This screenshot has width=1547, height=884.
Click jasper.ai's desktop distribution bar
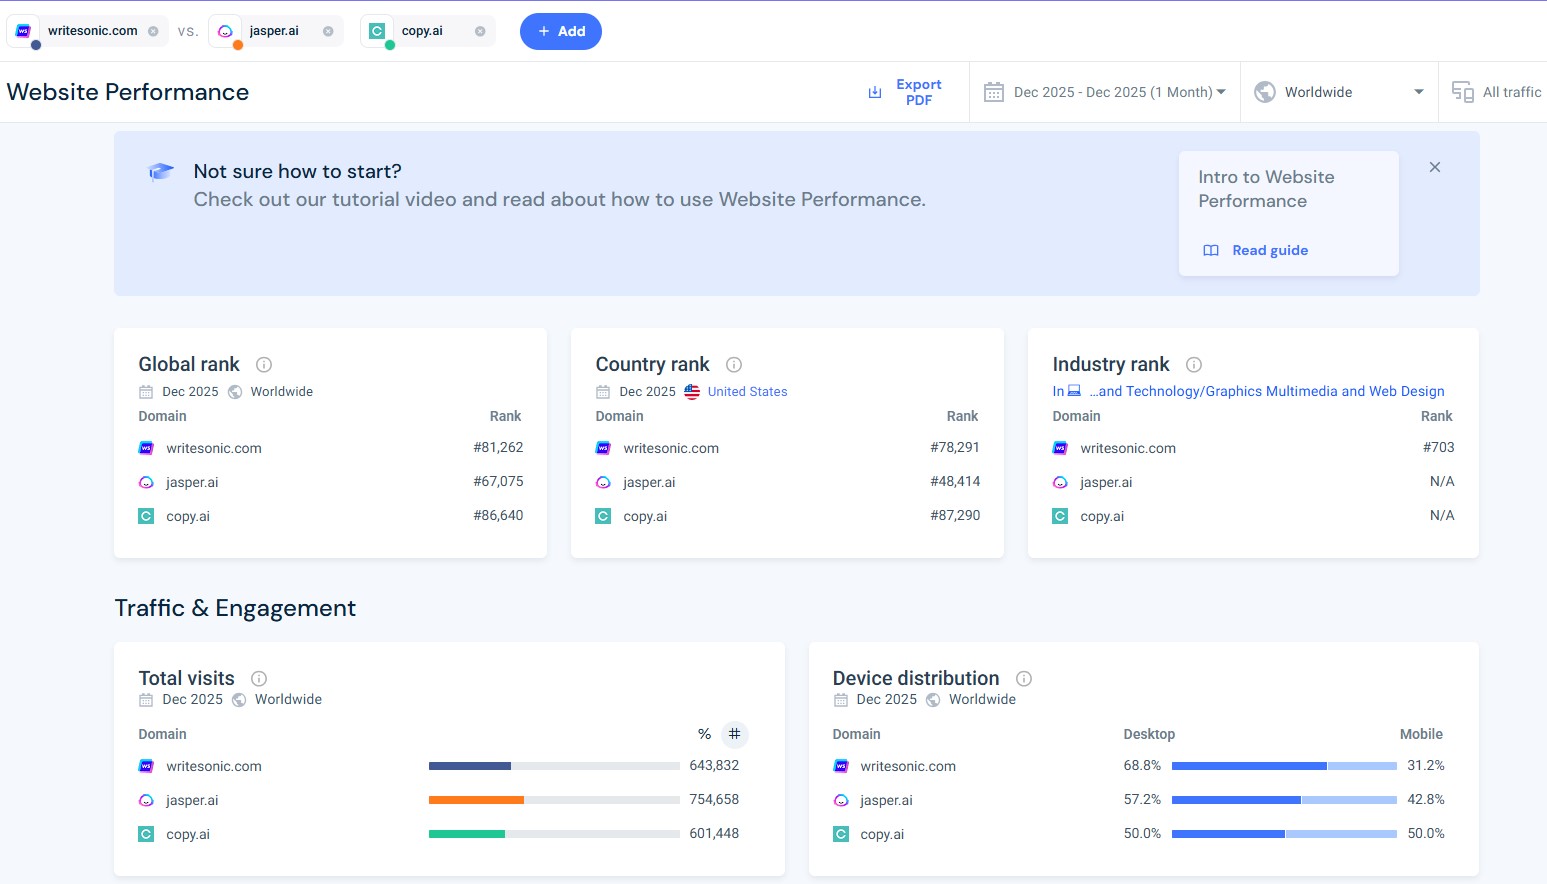pyautogui.click(x=1235, y=799)
